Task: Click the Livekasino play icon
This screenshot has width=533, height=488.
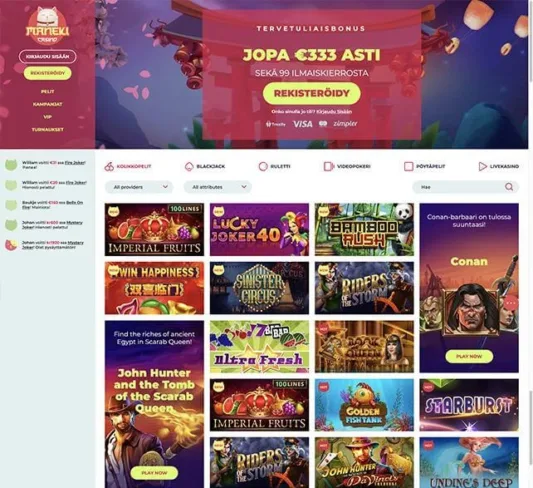Action: click(482, 167)
